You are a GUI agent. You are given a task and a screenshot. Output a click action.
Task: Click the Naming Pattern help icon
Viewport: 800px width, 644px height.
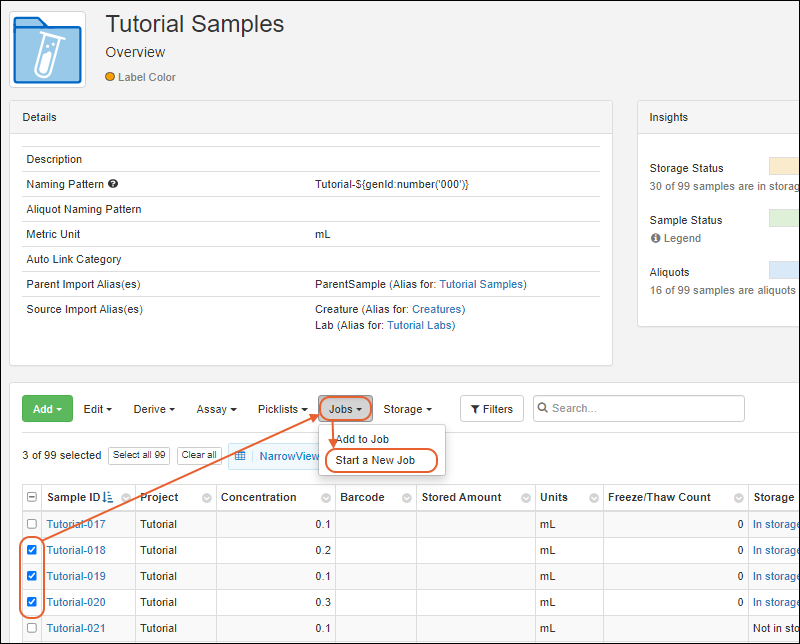pyautogui.click(x=113, y=185)
